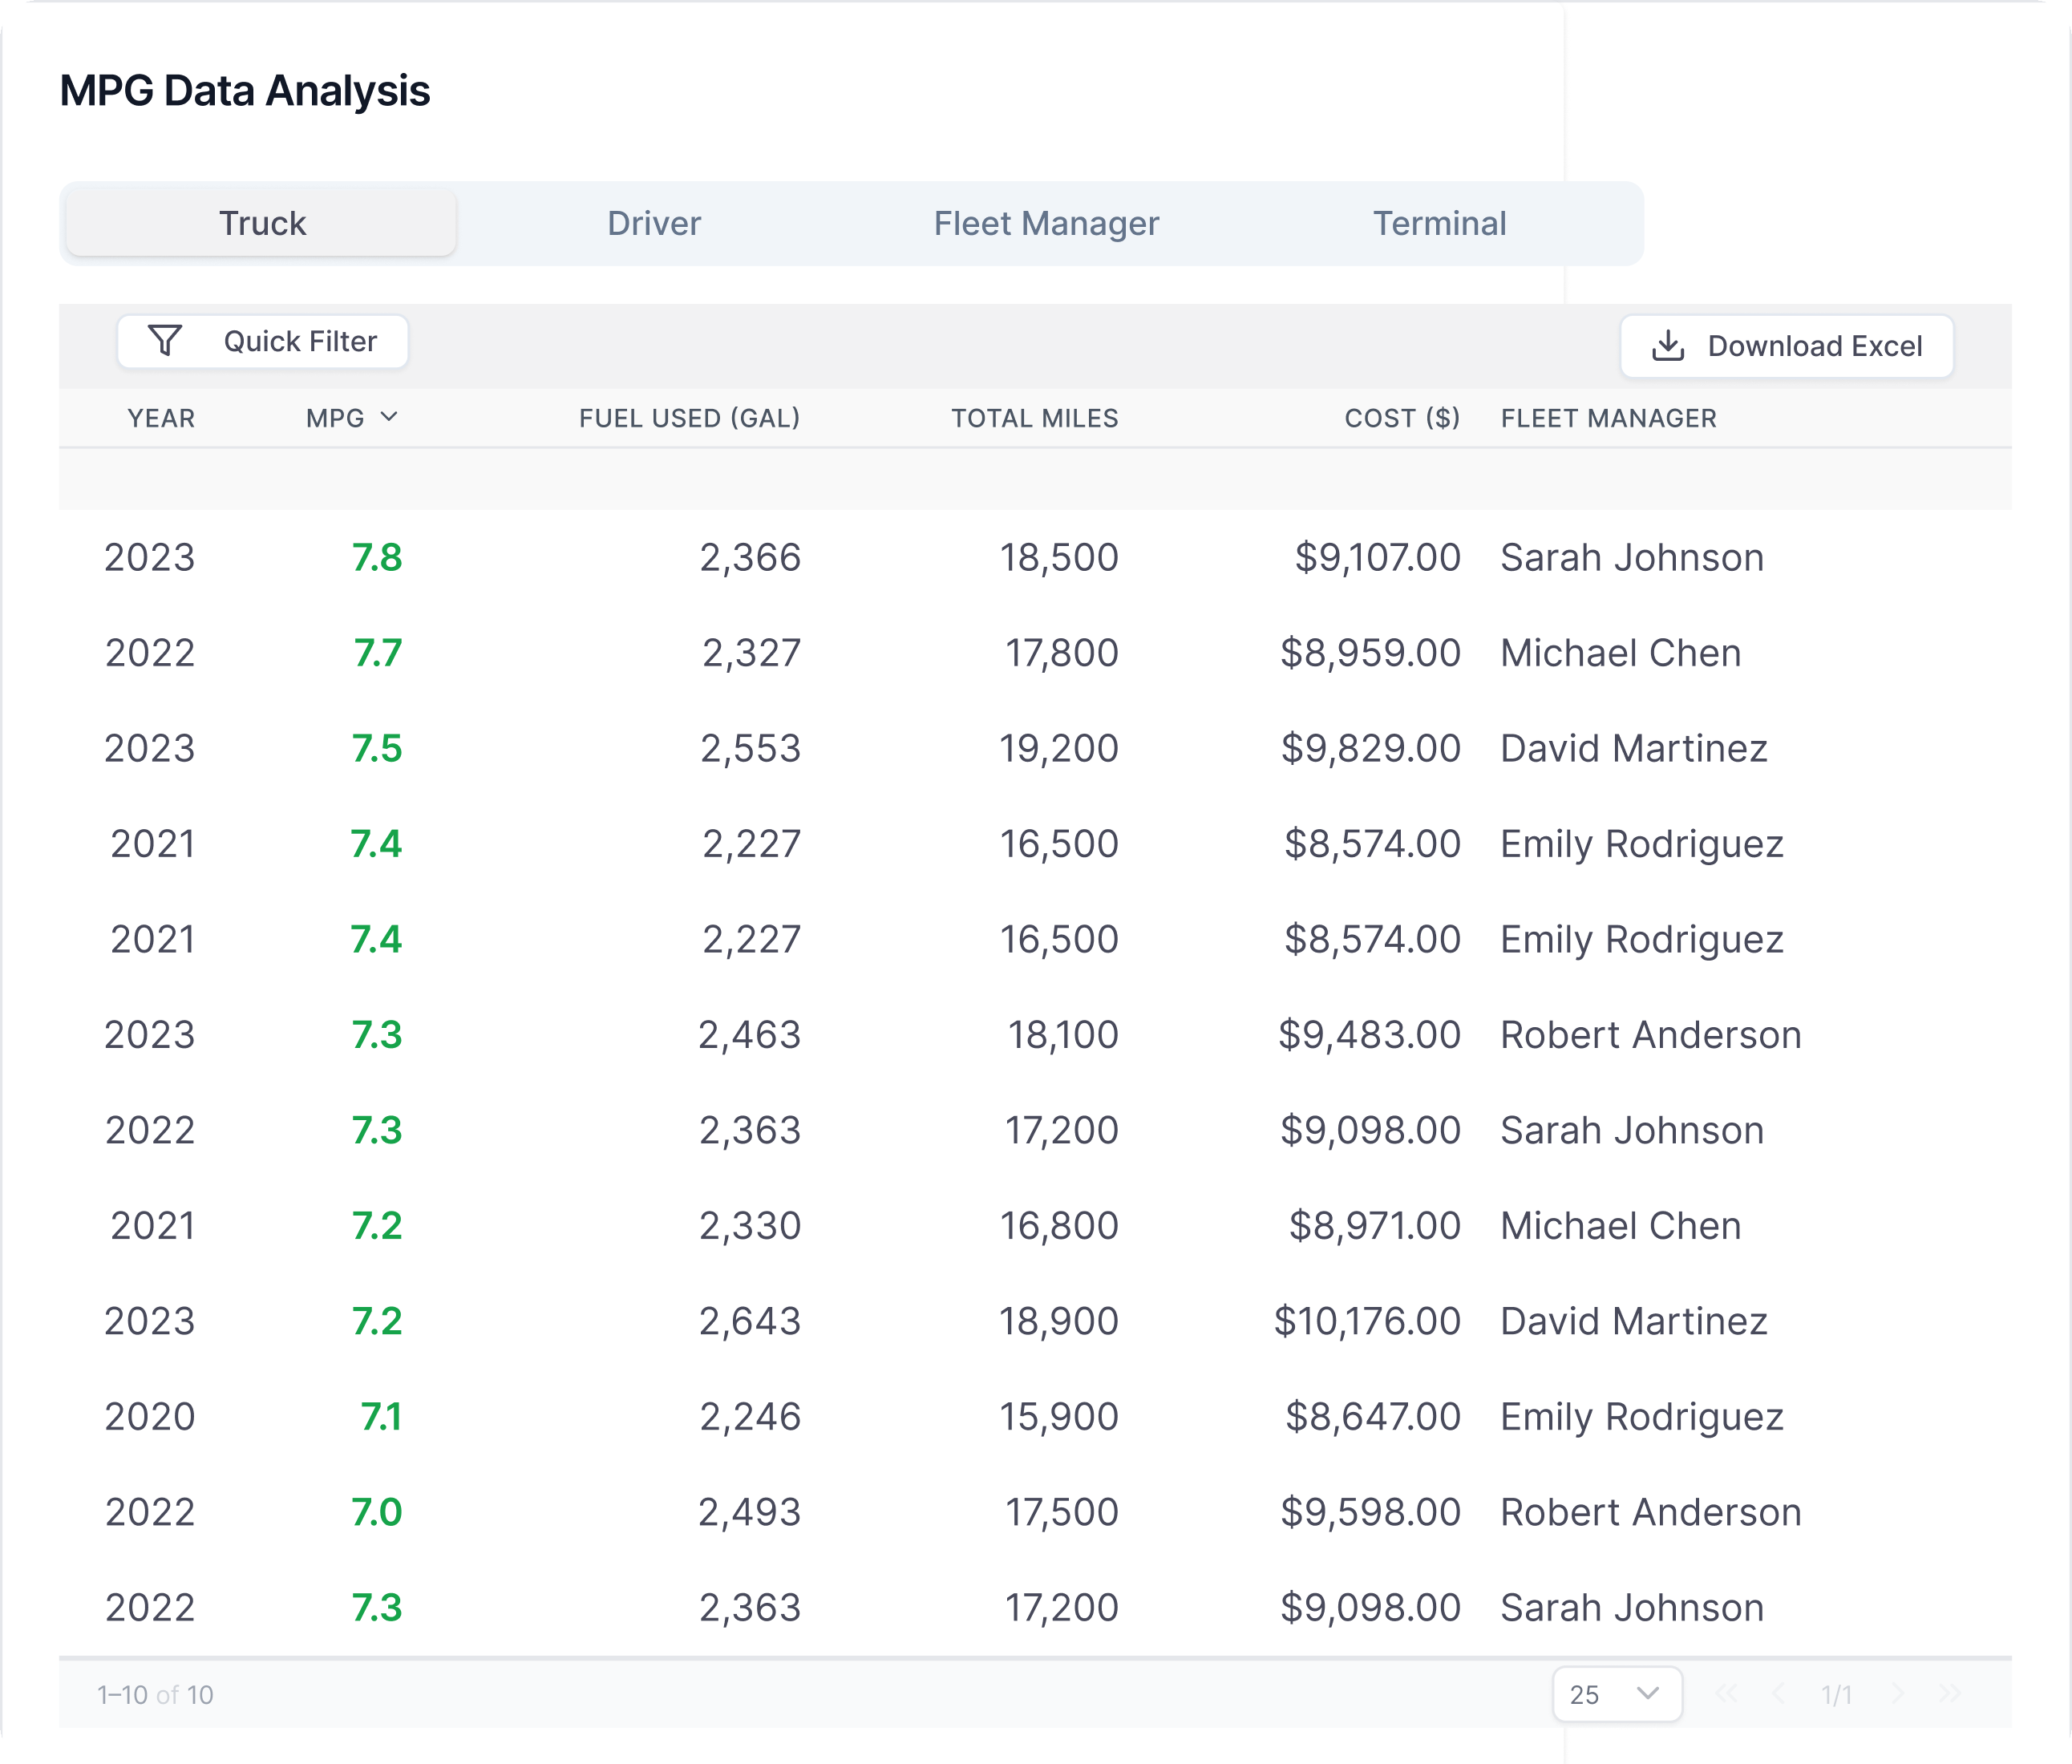Go to next page chevron icon

[x=1898, y=1693]
